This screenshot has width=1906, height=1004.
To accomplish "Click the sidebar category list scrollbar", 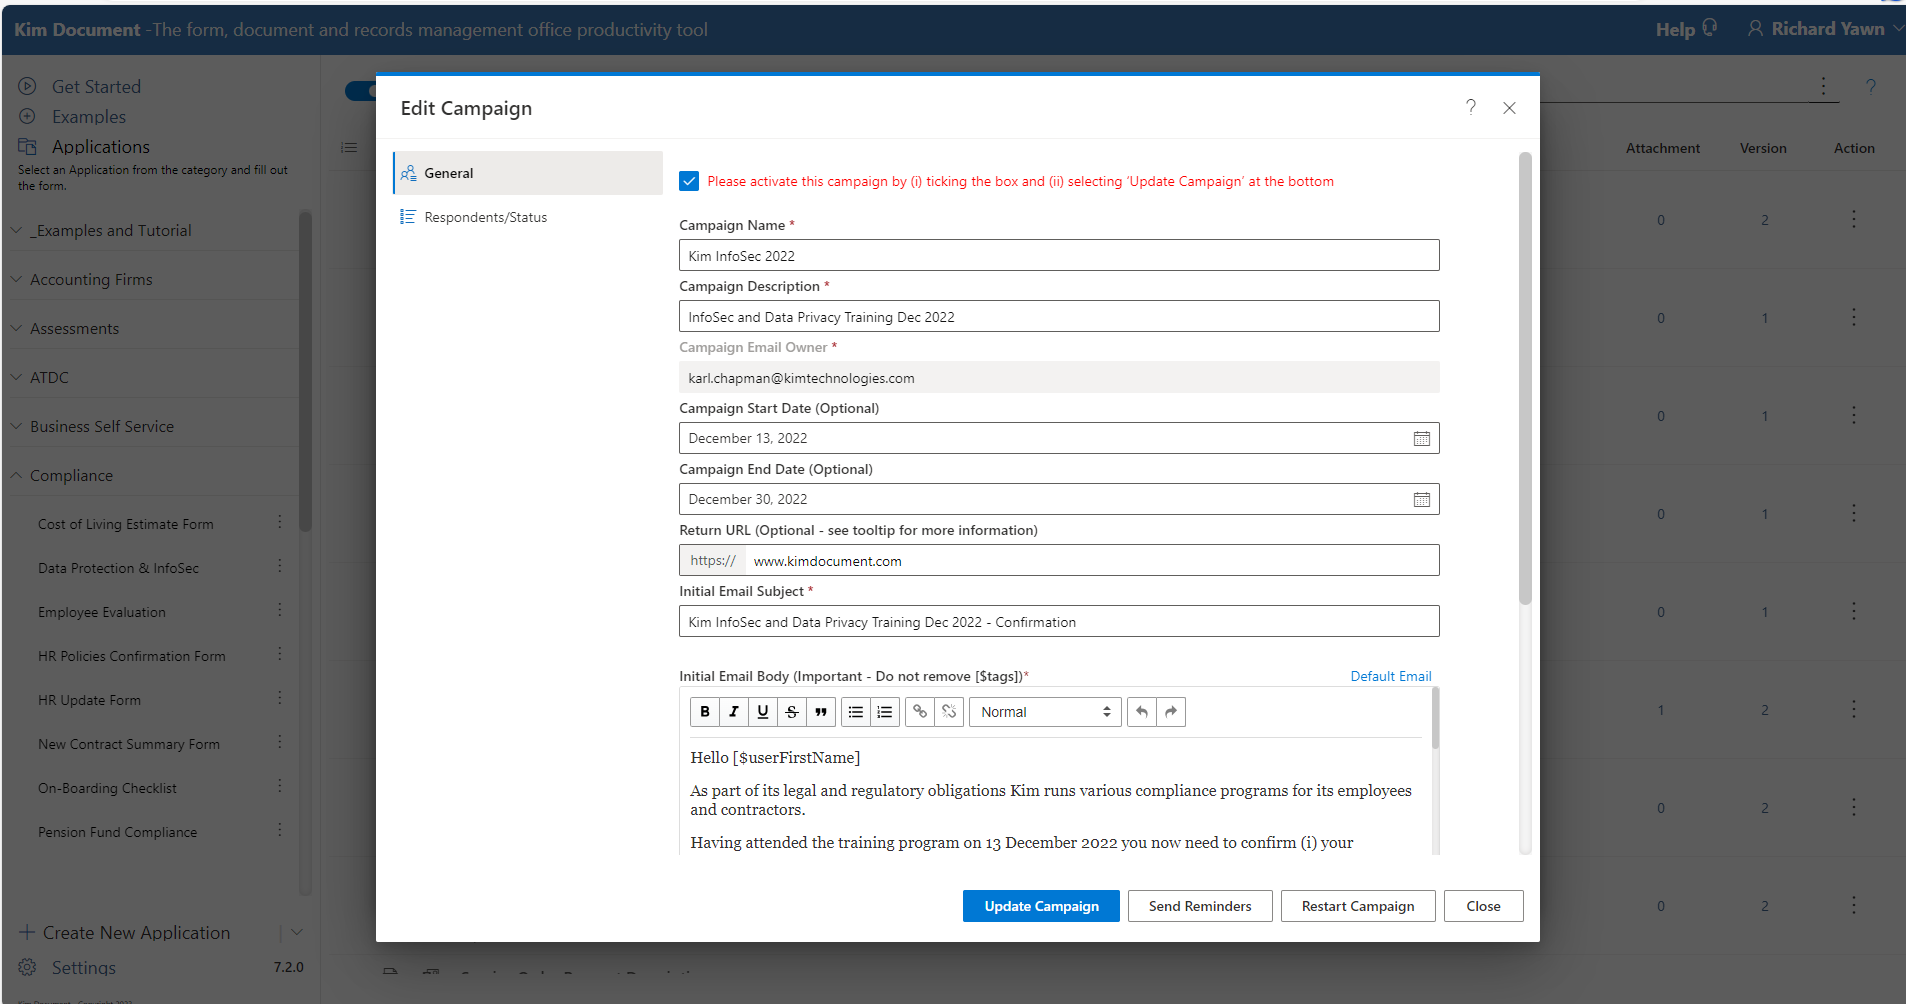I will (x=305, y=370).
